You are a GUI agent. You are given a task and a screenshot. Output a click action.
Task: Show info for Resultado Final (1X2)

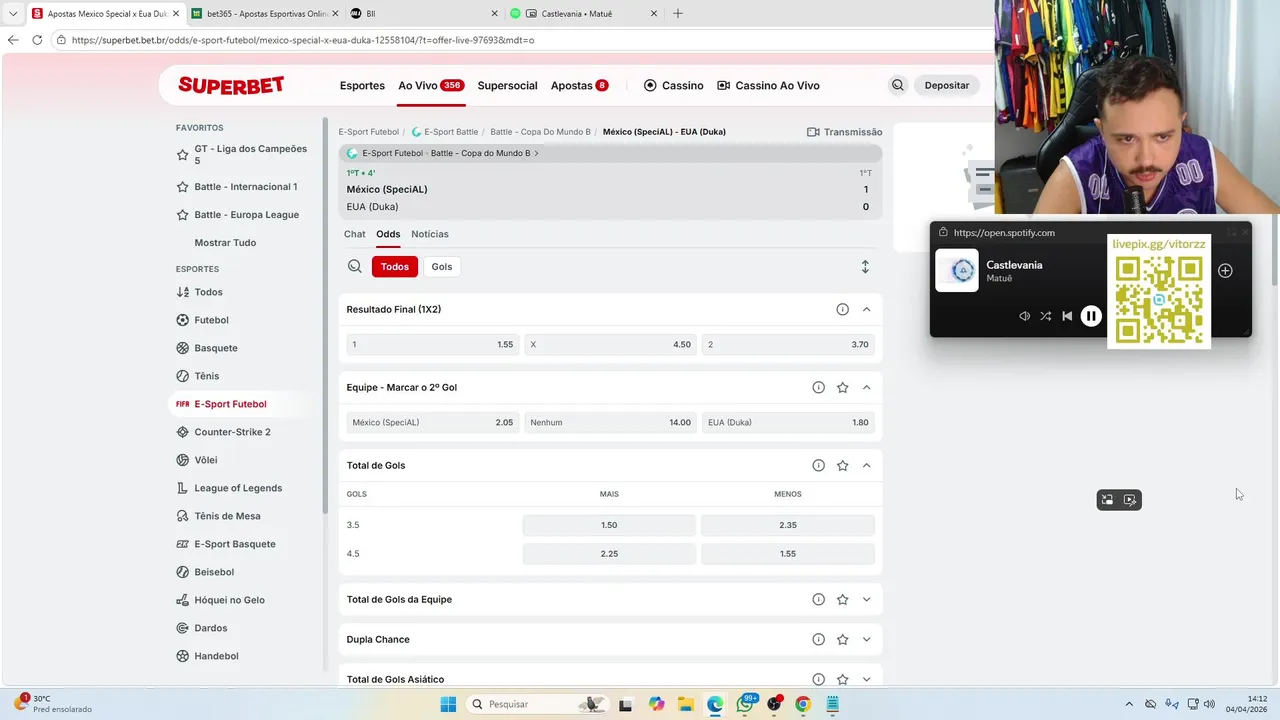coord(842,309)
